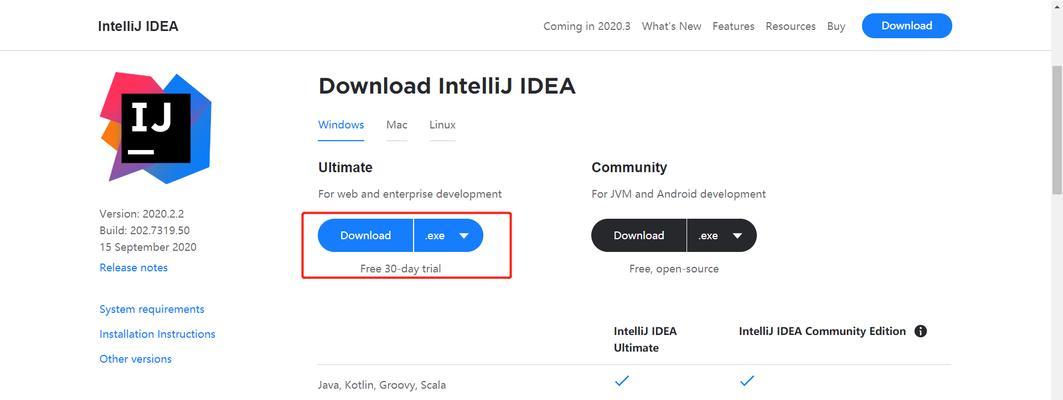Open the Other versions link
Image resolution: width=1063 pixels, height=400 pixels.
(136, 359)
